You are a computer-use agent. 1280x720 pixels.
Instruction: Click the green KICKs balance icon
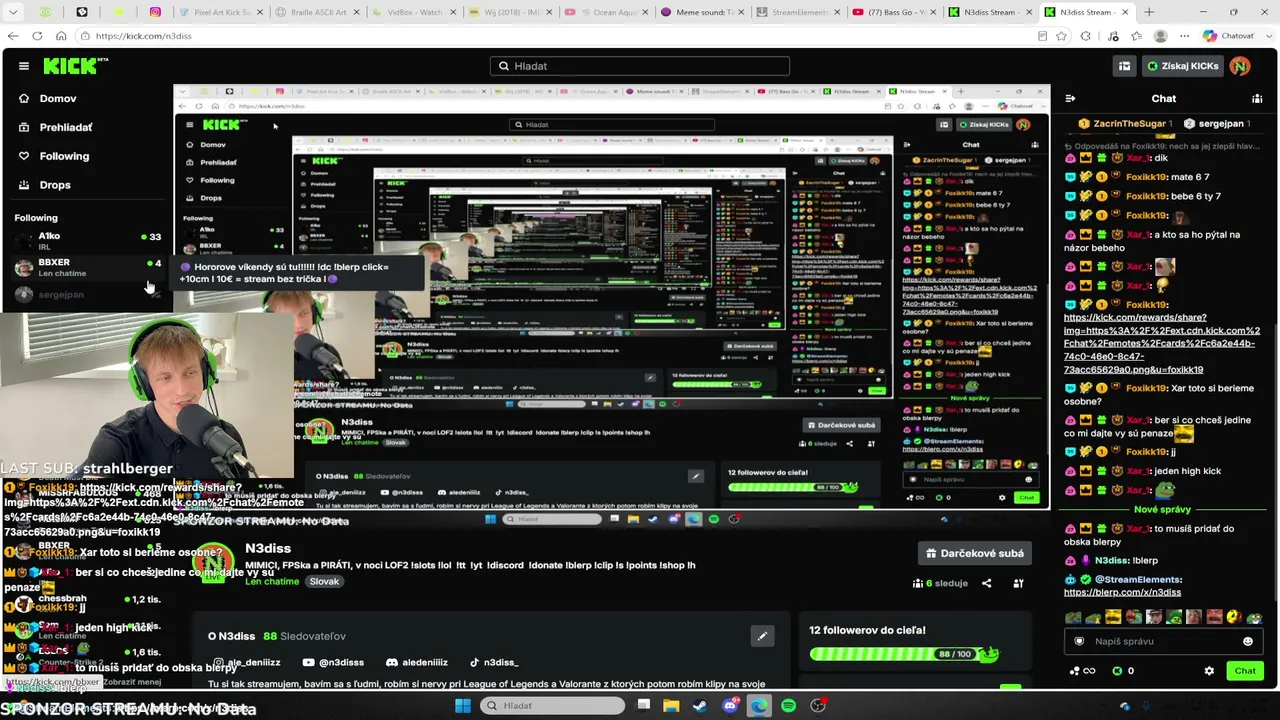(1117, 671)
